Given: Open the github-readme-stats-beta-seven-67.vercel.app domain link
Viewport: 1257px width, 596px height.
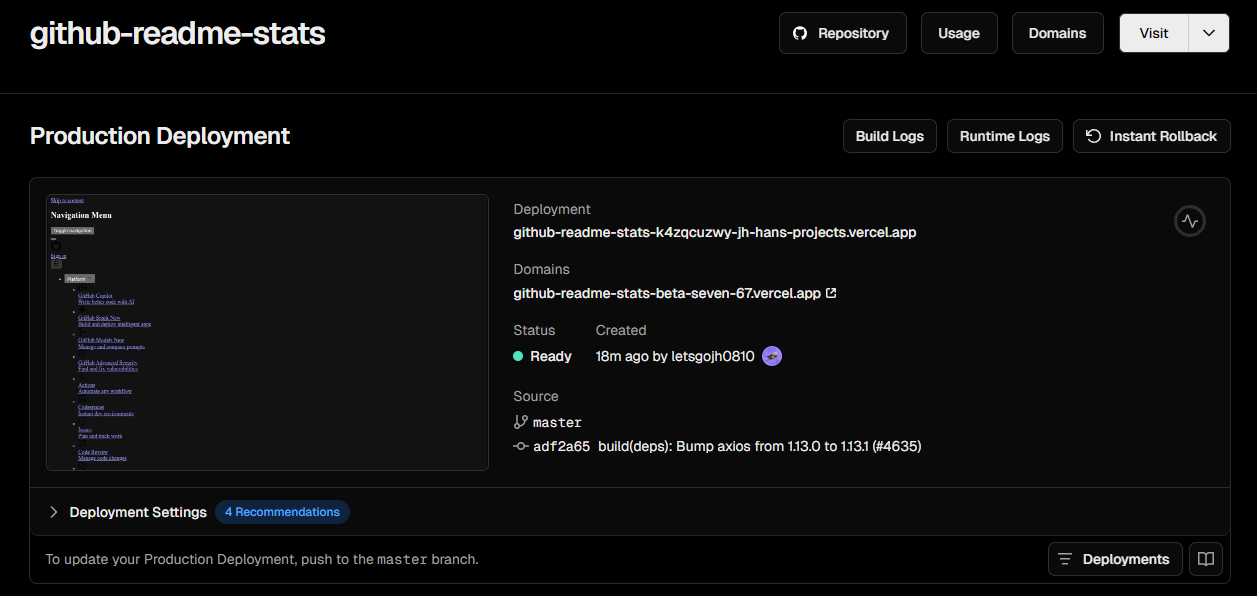Looking at the screenshot, I should [666, 294].
